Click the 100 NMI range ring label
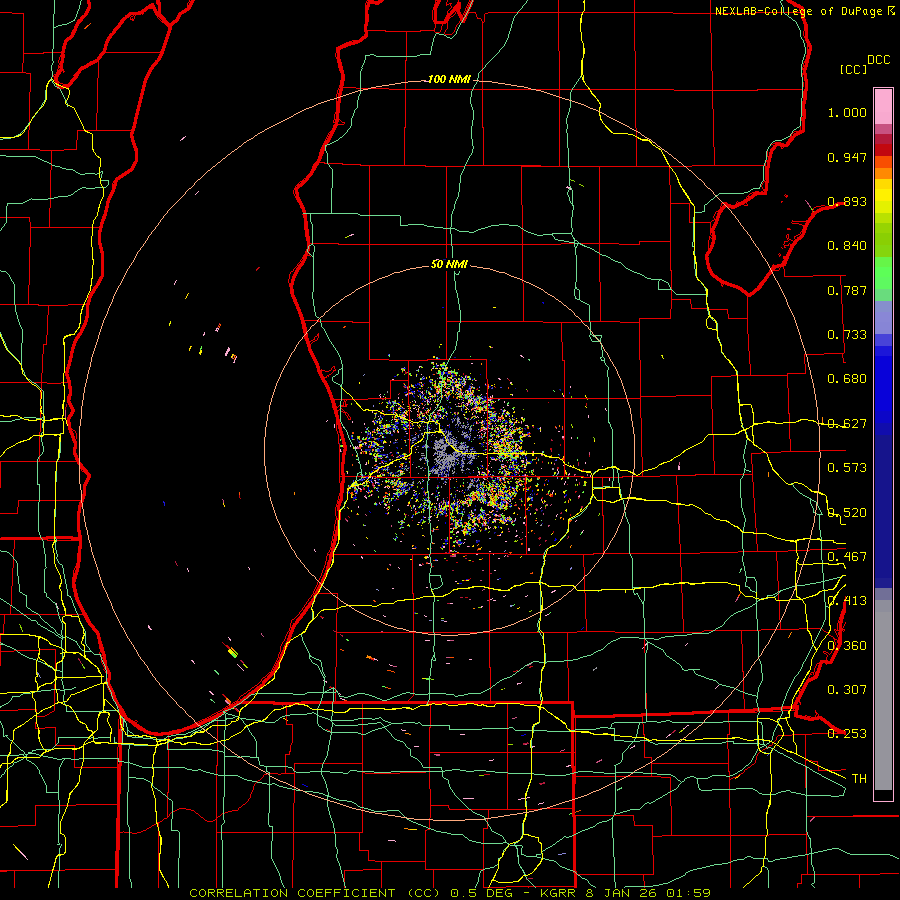 pyautogui.click(x=449, y=79)
